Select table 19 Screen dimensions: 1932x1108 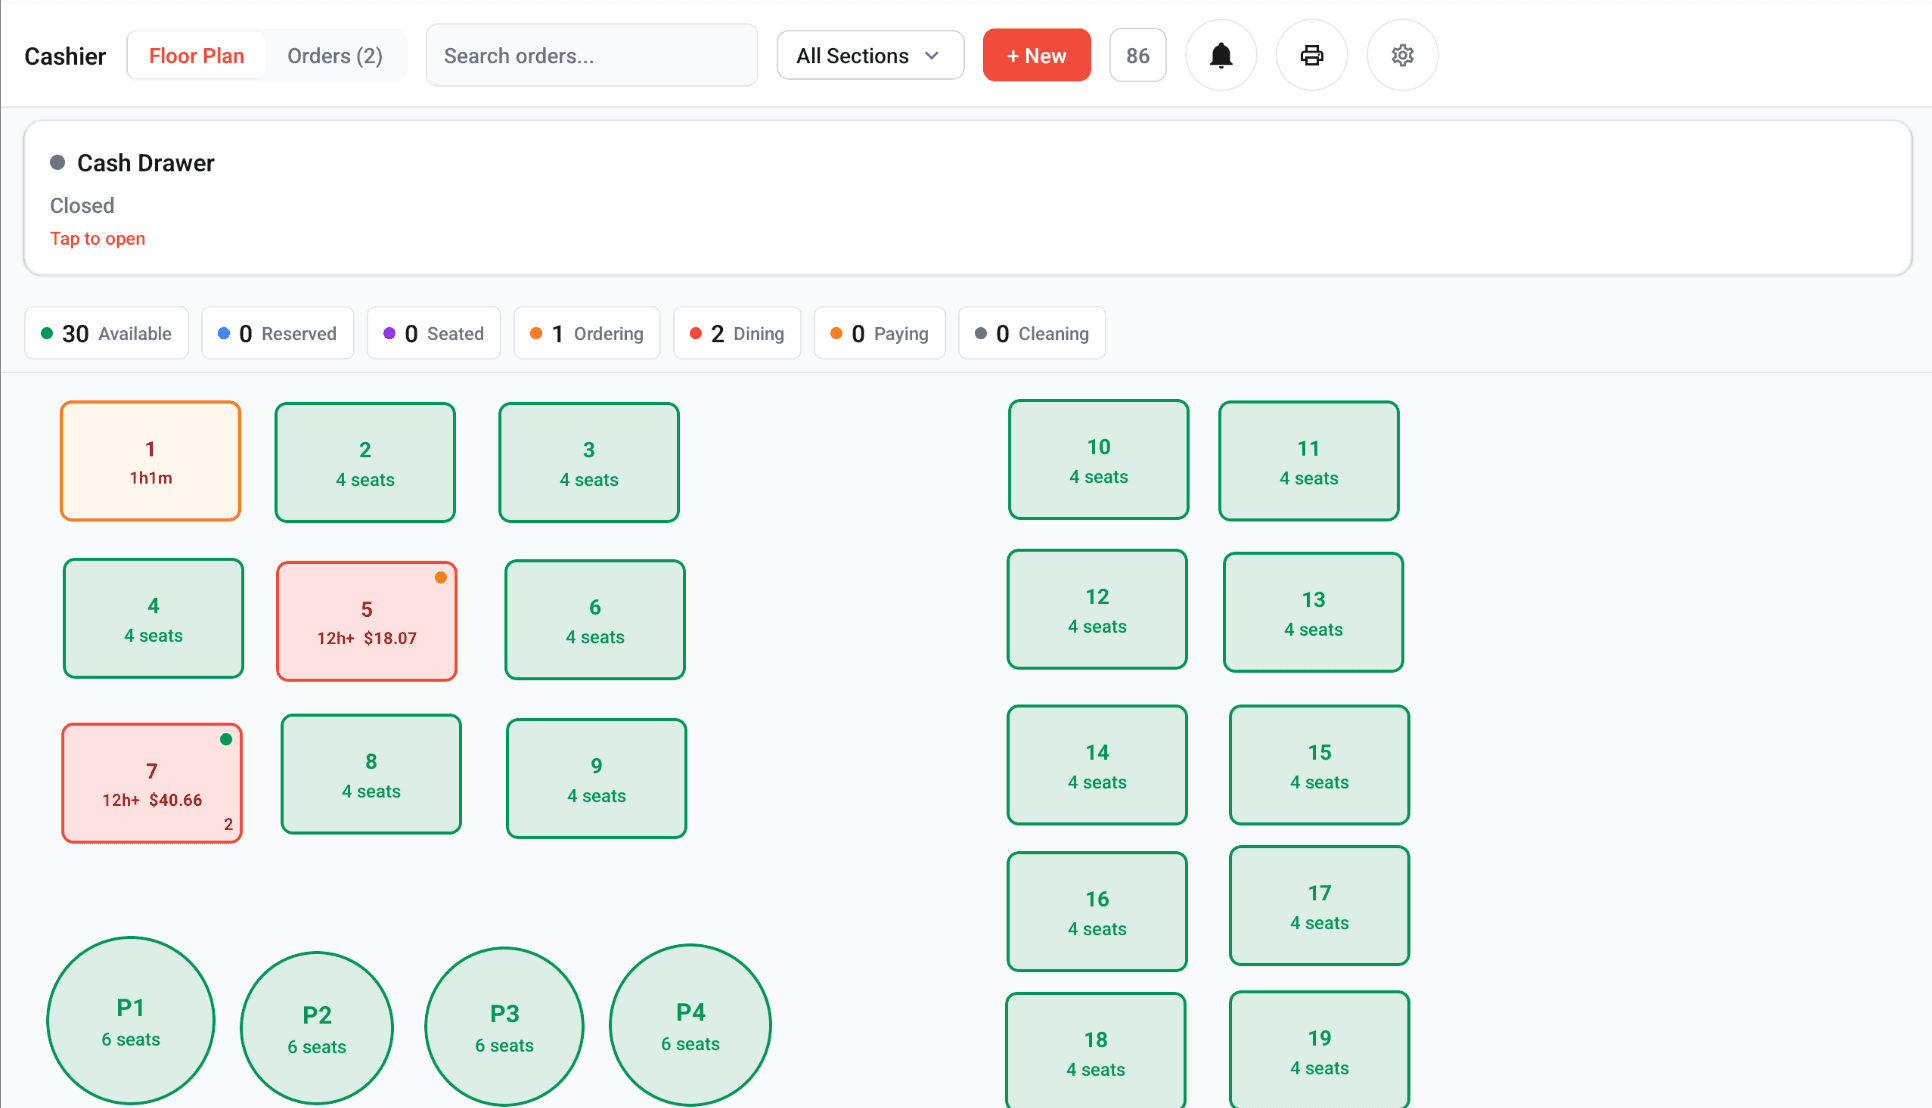click(x=1319, y=1050)
